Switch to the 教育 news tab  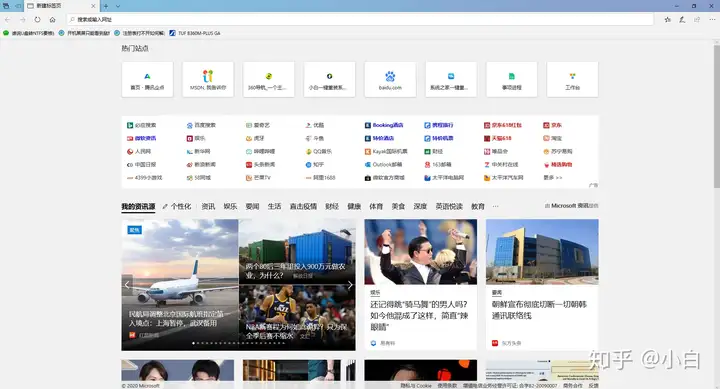tap(478, 206)
